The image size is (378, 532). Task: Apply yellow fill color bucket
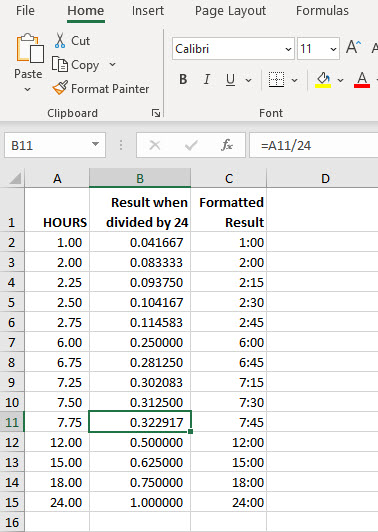click(x=323, y=80)
